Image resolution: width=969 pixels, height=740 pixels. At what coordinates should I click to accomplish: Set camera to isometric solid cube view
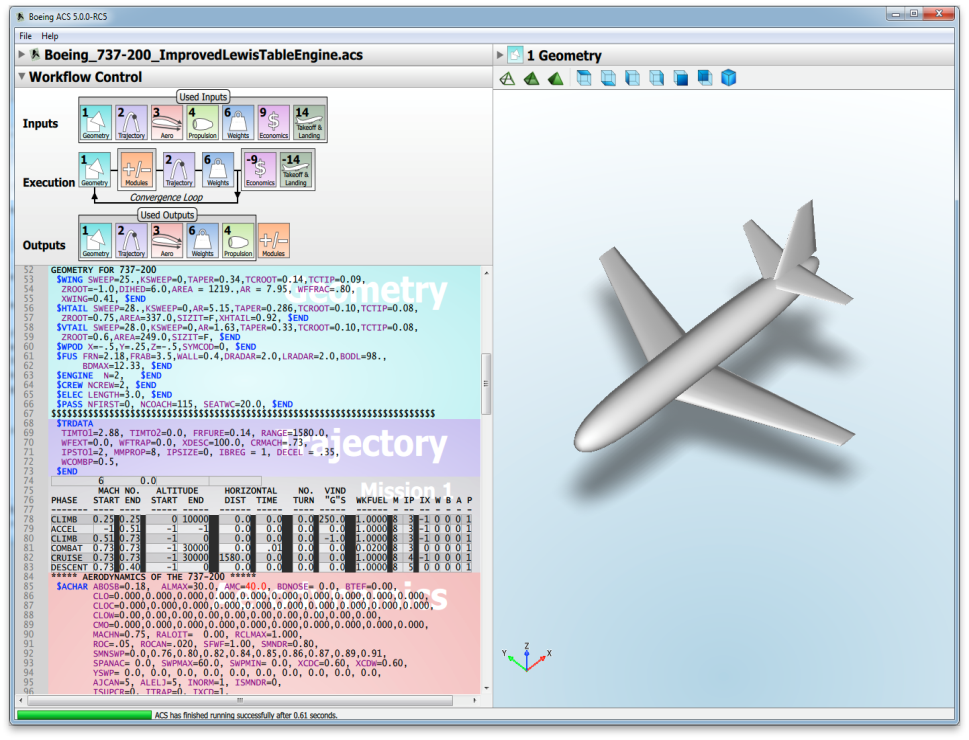729,78
